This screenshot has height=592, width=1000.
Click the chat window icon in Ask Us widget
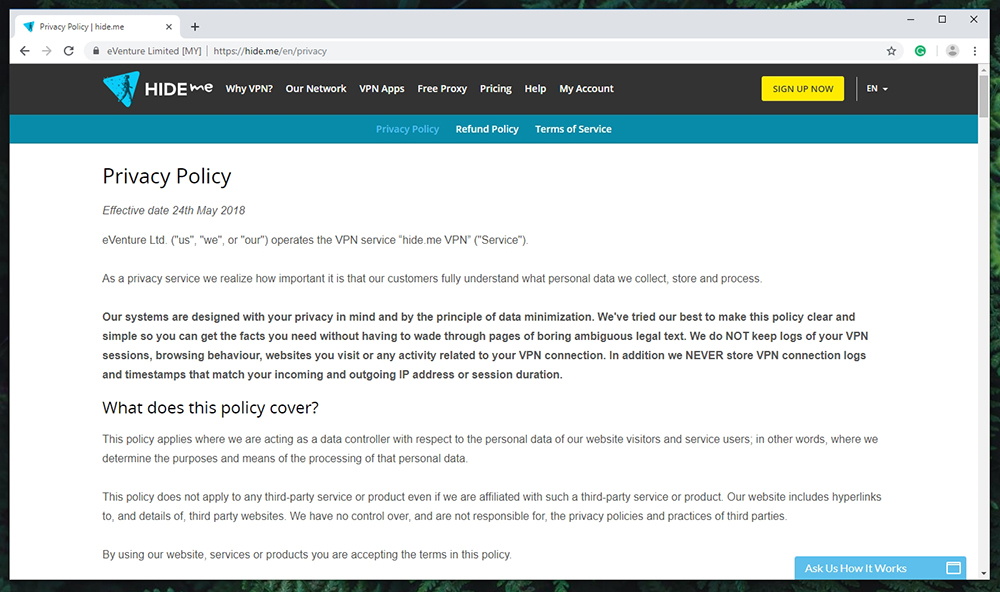(953, 568)
